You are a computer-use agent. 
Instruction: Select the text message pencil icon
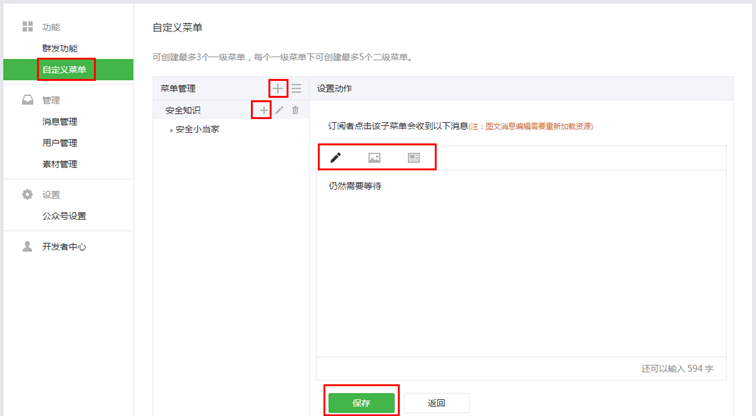coord(336,157)
